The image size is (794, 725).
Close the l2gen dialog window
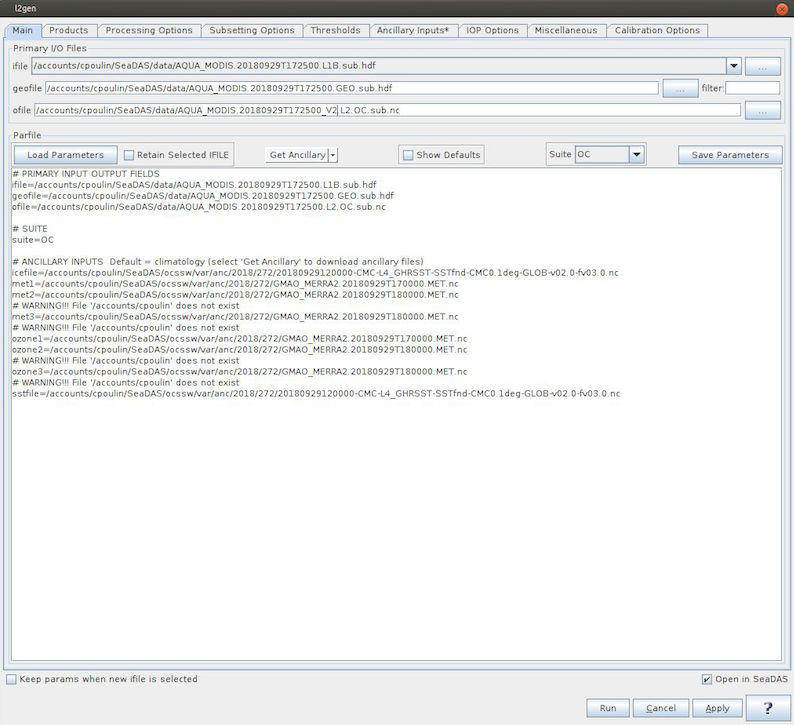[x=781, y=8]
